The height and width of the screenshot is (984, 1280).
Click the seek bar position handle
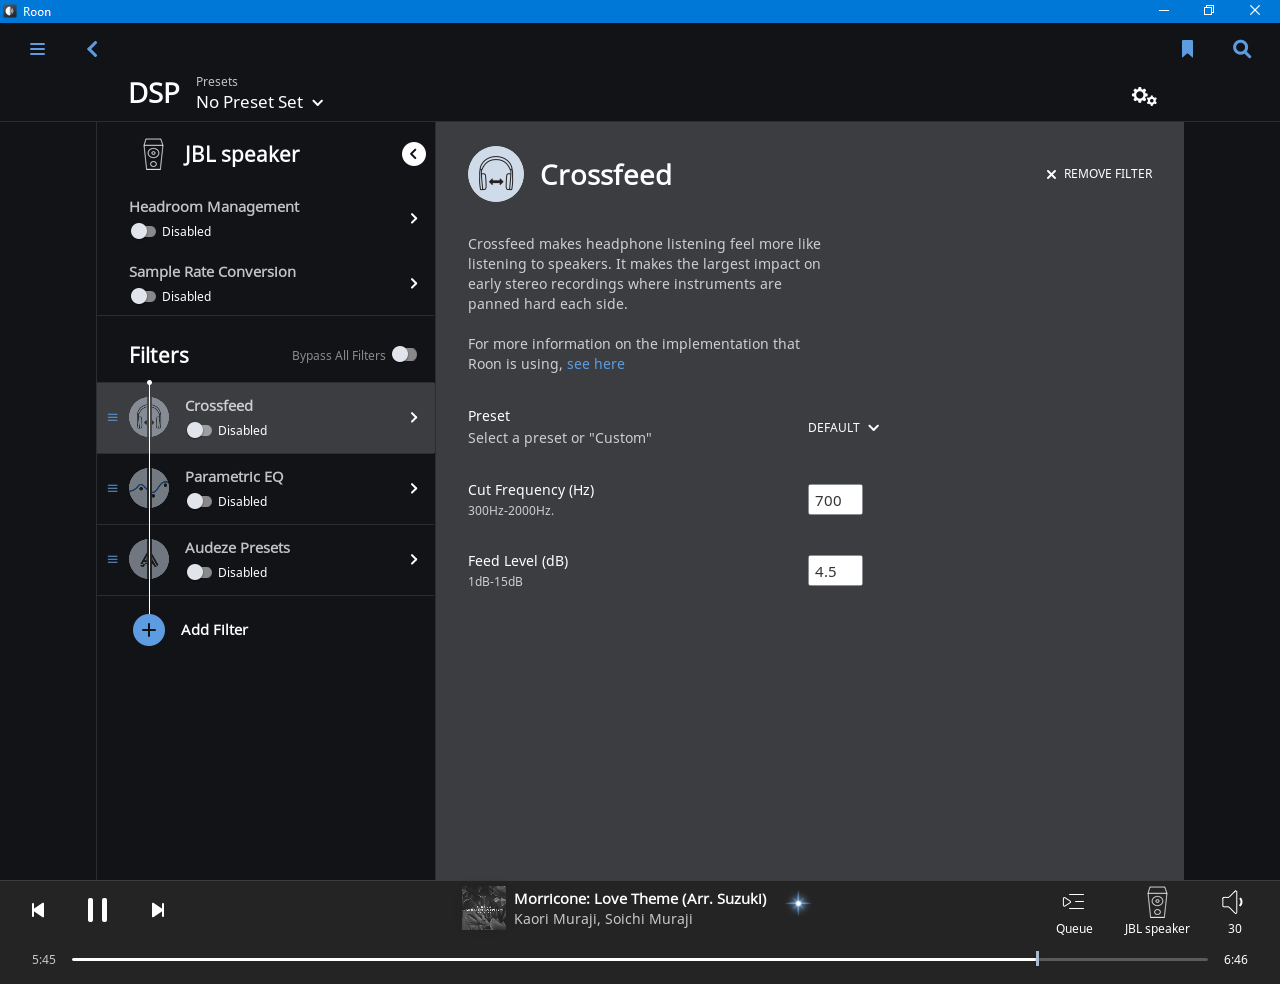click(1037, 959)
